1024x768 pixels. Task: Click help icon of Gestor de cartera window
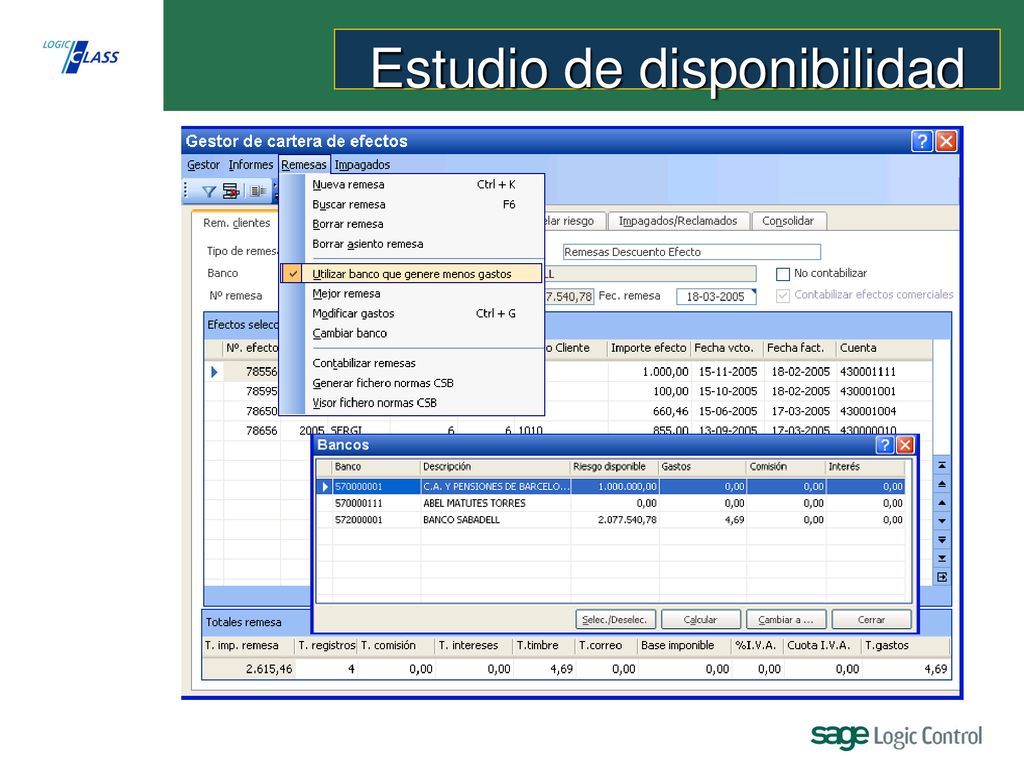(921, 141)
